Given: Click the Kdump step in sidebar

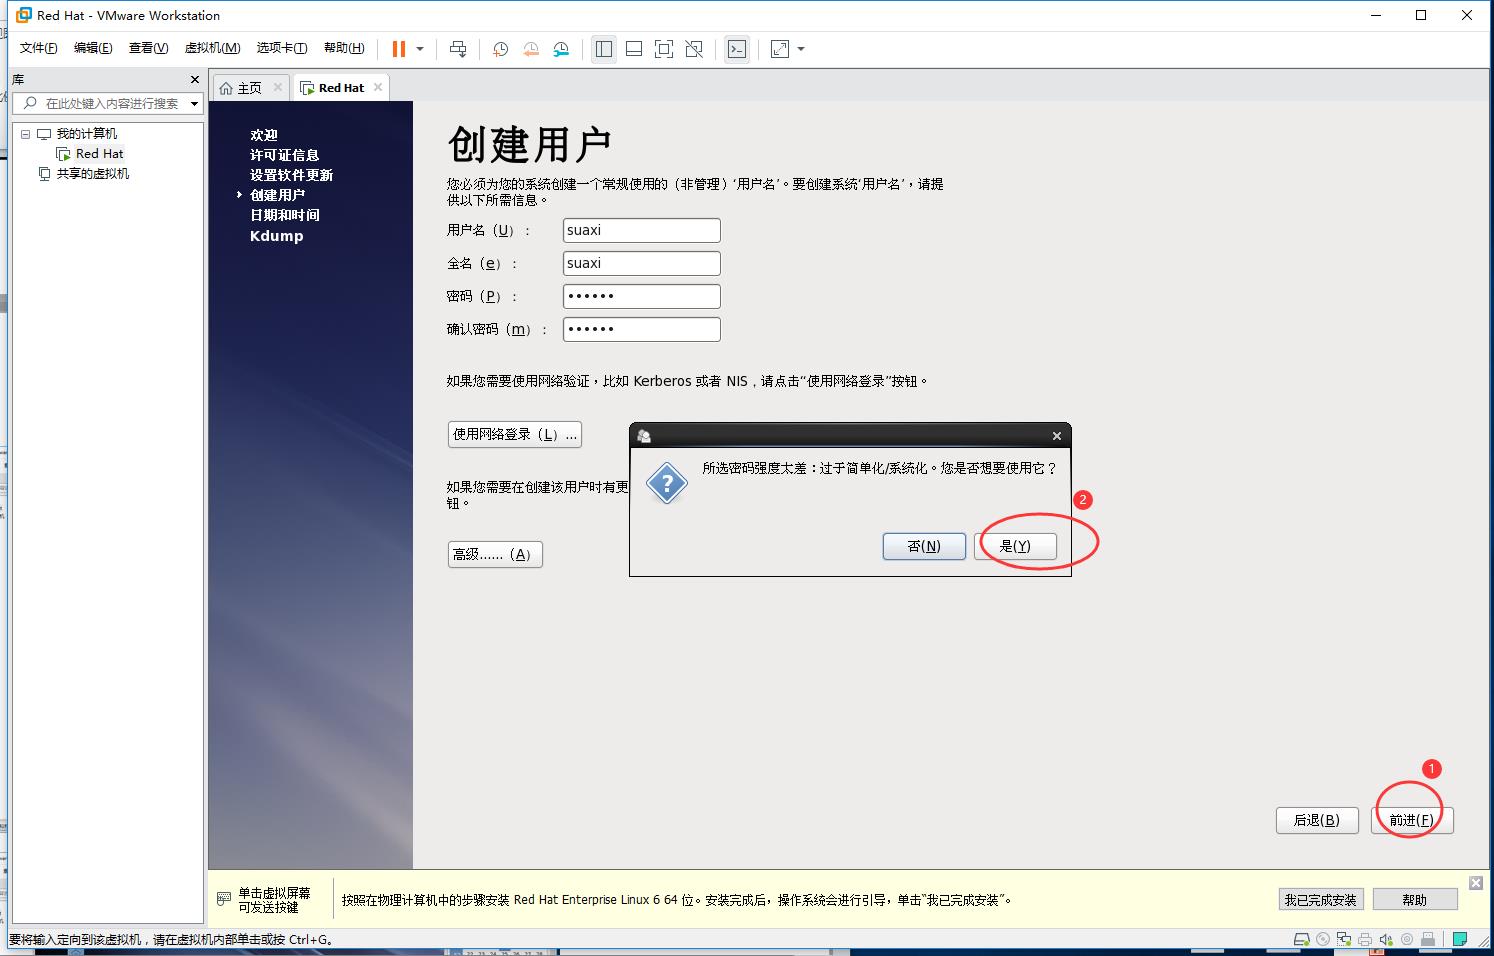Looking at the screenshot, I should 276,236.
